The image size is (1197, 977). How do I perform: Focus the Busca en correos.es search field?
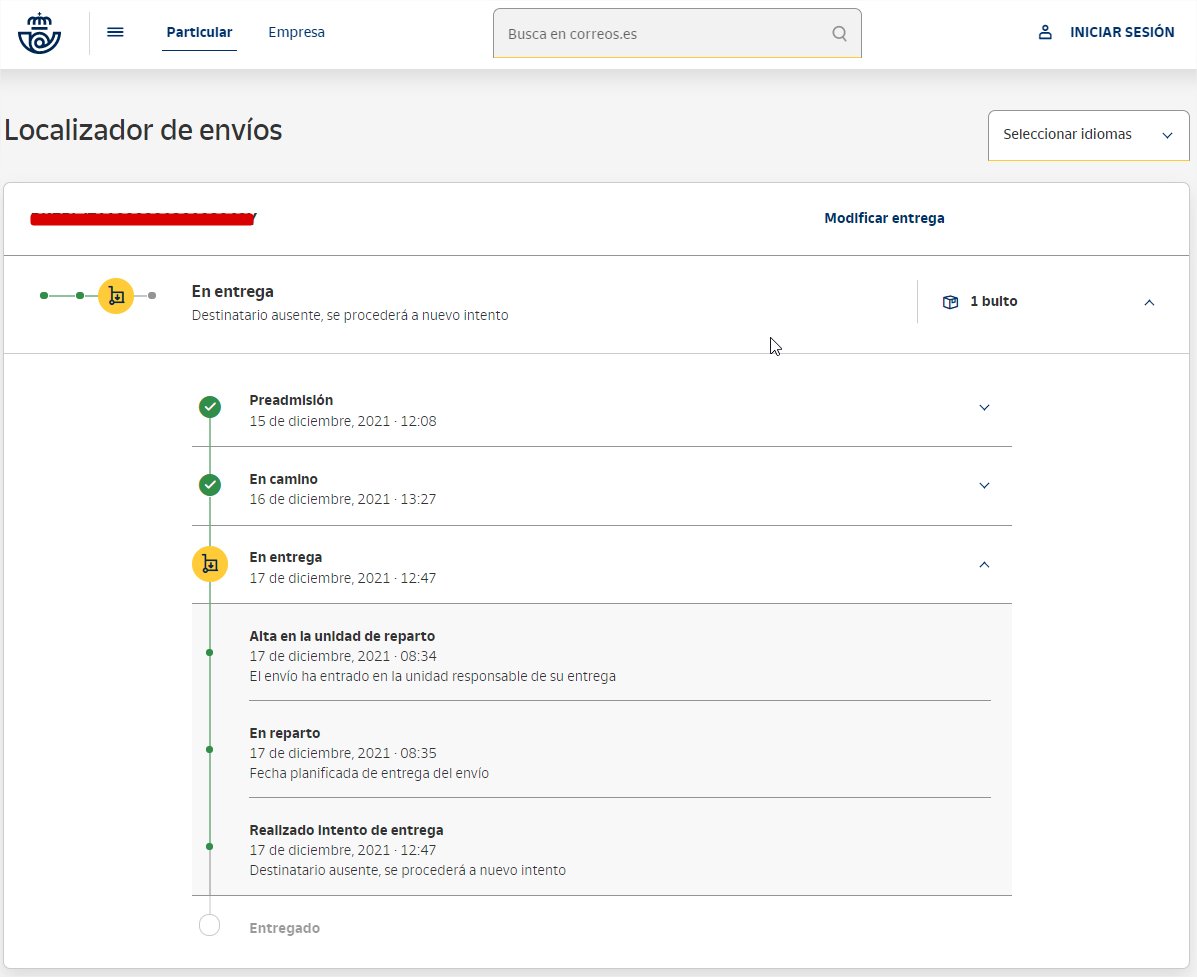pos(677,34)
